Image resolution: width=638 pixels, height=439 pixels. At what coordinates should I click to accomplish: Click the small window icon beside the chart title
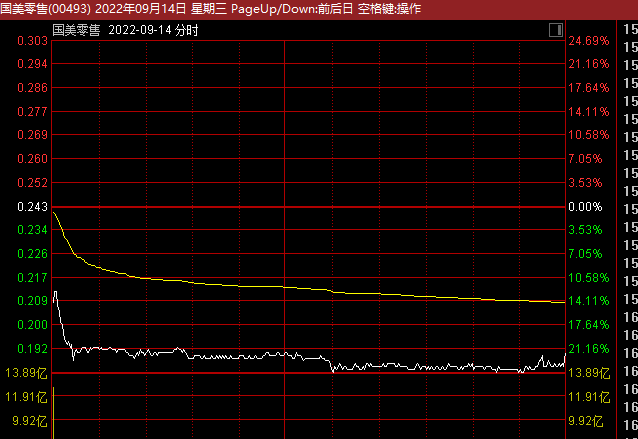555,31
